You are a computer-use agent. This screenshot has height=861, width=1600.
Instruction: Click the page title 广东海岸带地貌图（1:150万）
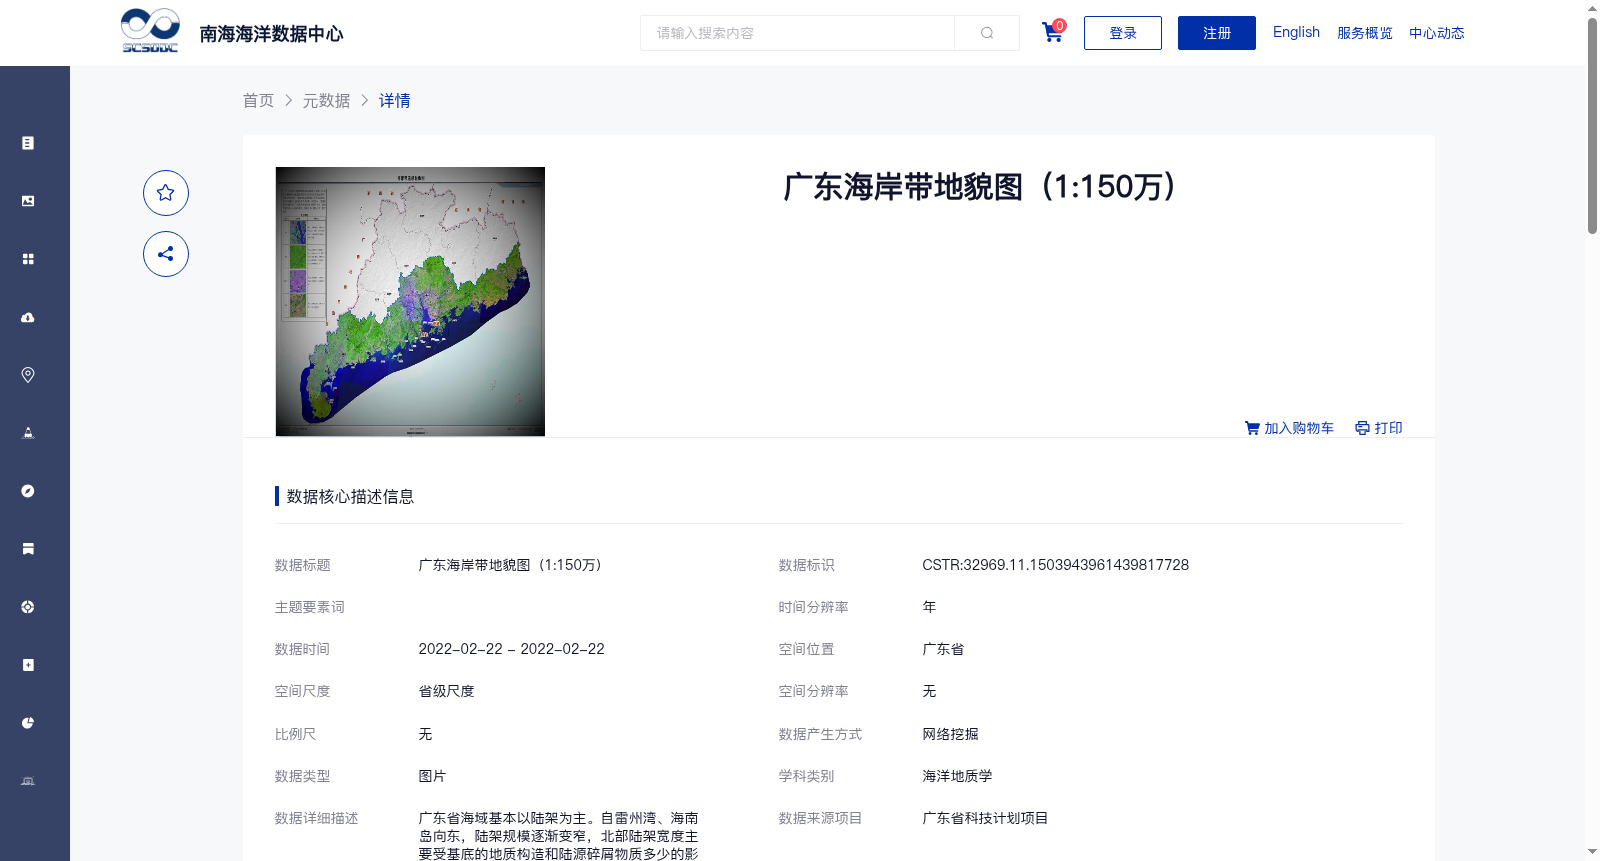[979, 186]
